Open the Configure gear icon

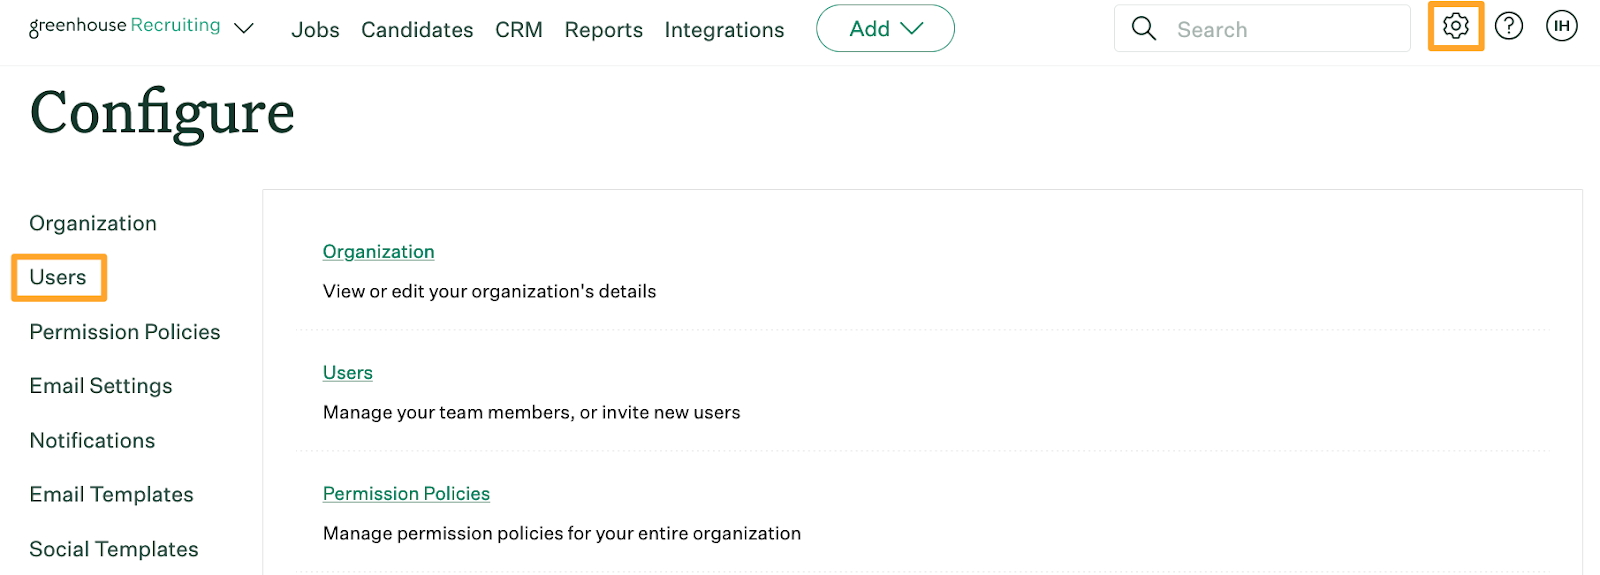(x=1455, y=26)
